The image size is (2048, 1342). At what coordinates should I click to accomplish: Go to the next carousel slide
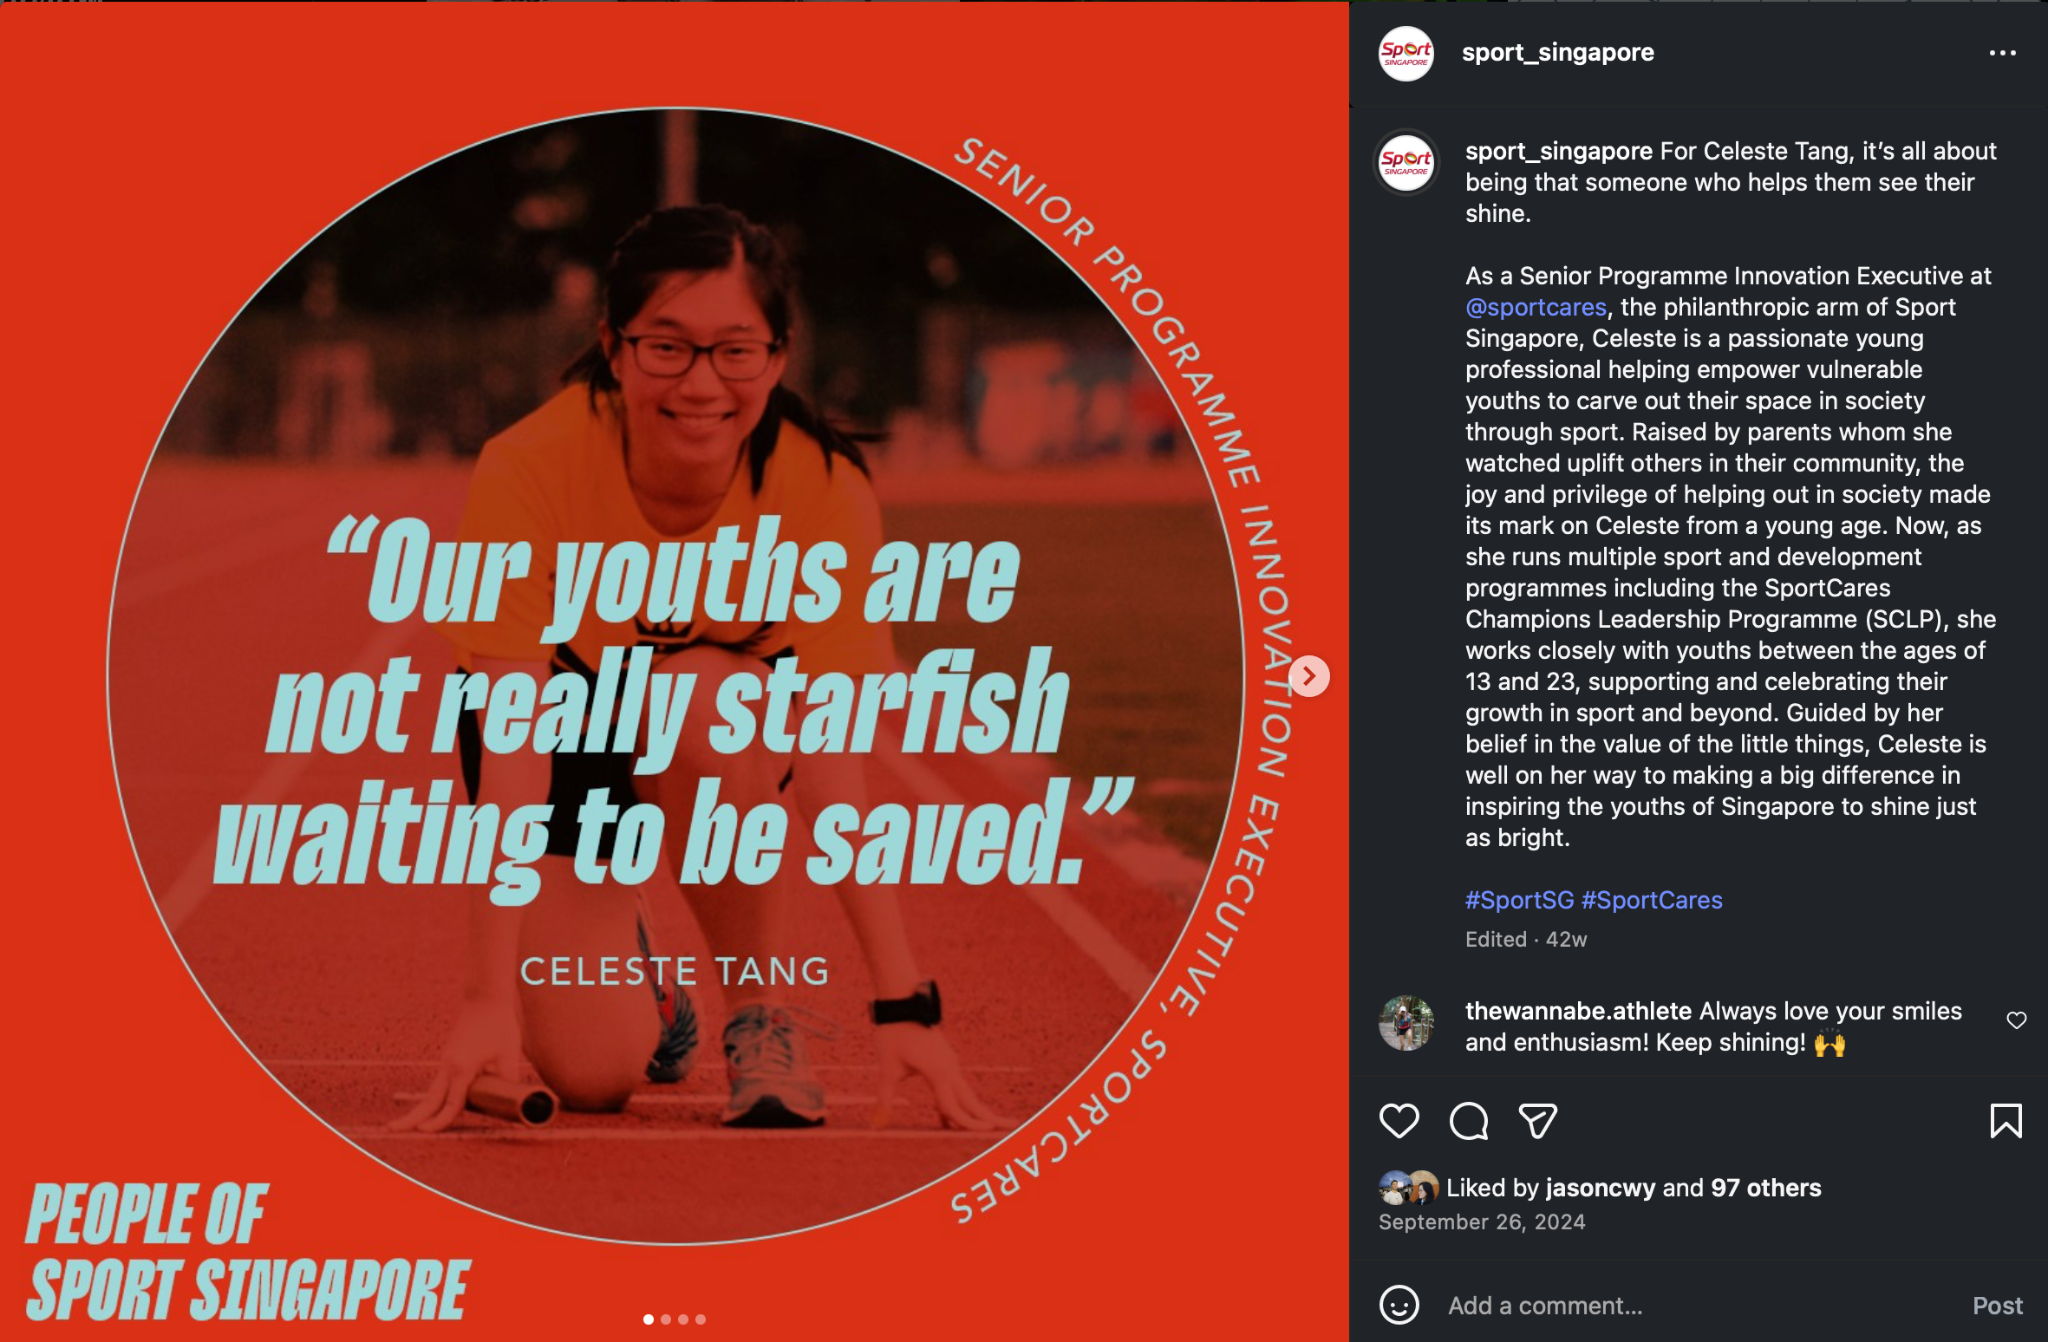(x=1309, y=676)
